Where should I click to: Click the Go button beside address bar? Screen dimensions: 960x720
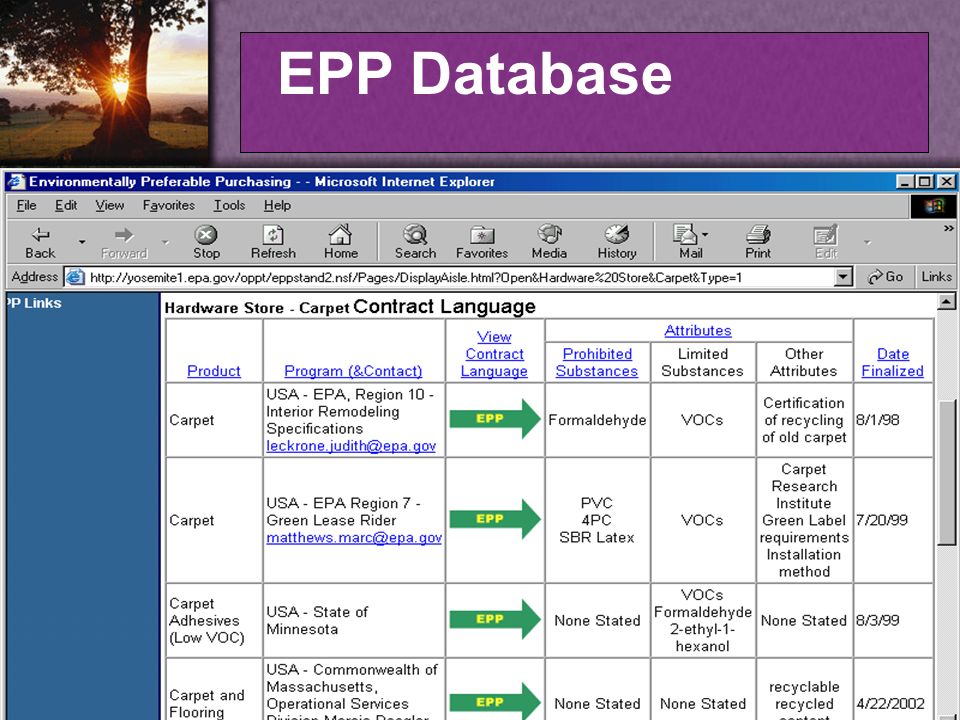885,277
